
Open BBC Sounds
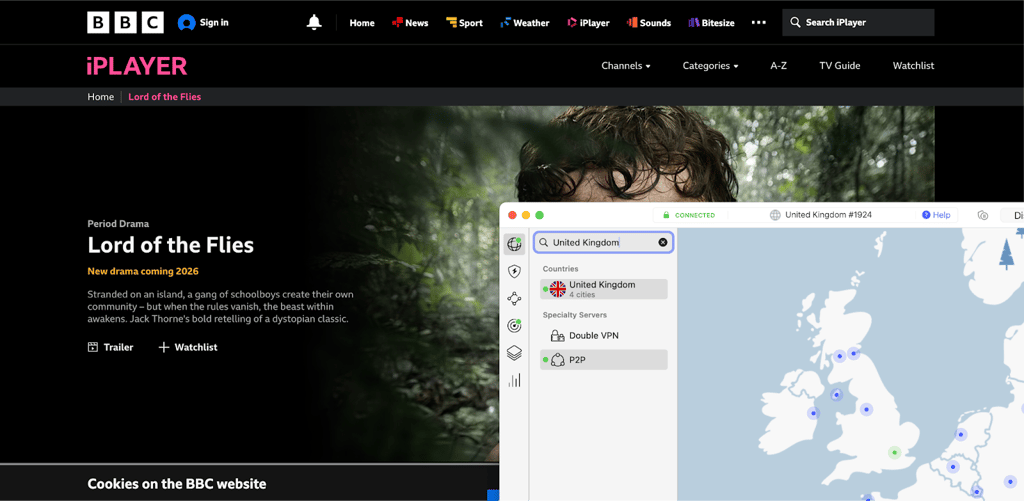(x=648, y=23)
